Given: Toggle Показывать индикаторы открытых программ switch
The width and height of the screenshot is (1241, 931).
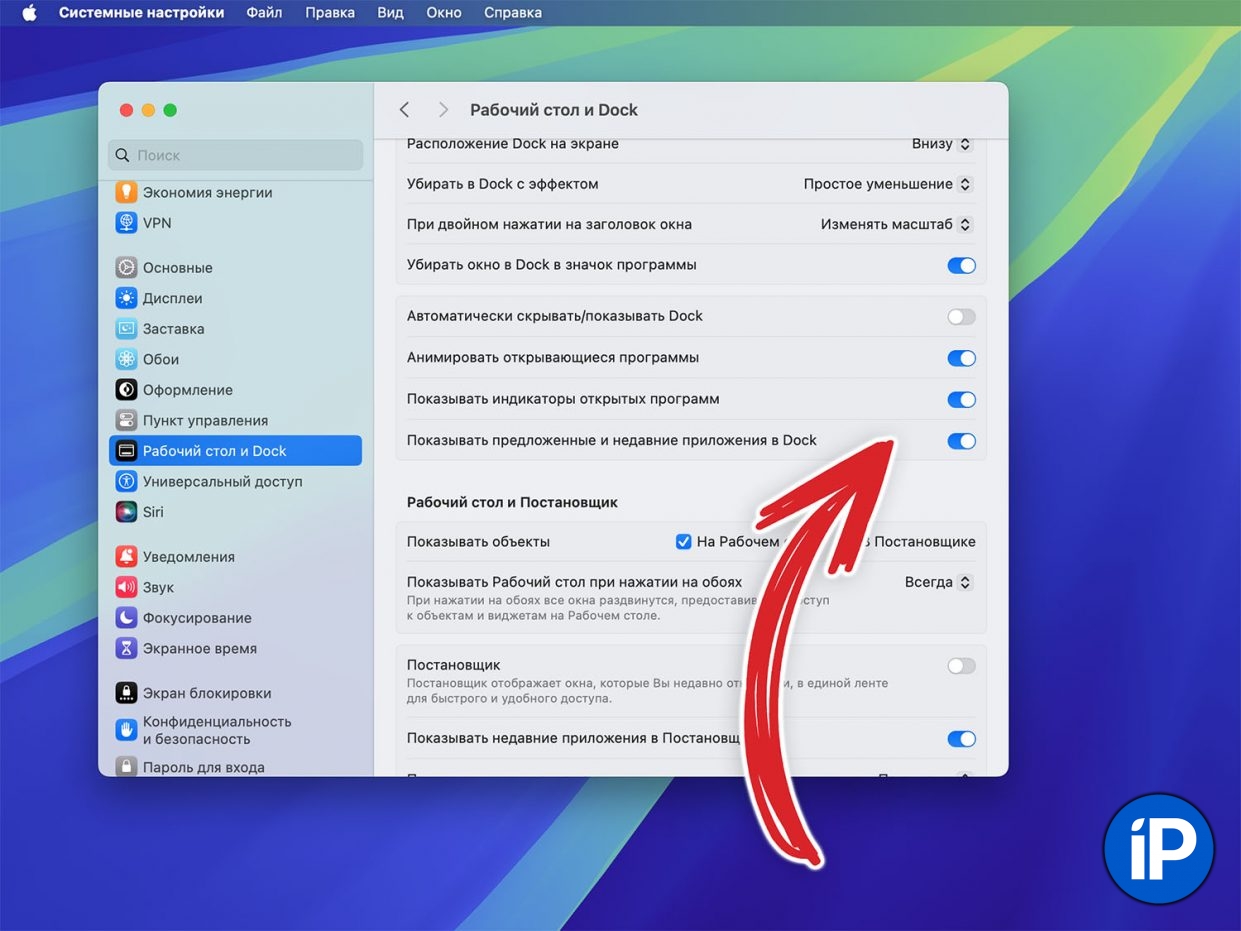Looking at the screenshot, I should tap(961, 400).
